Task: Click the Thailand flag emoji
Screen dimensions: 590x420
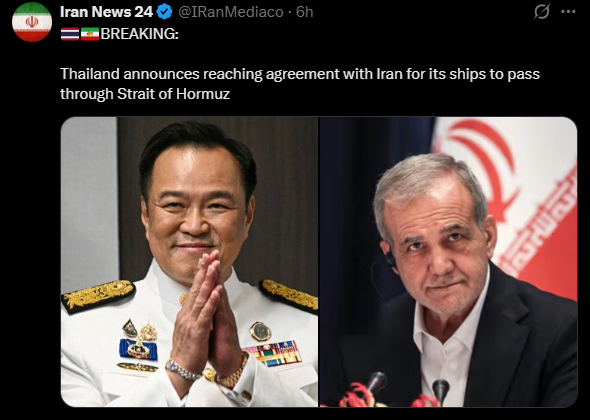Action: coord(70,34)
